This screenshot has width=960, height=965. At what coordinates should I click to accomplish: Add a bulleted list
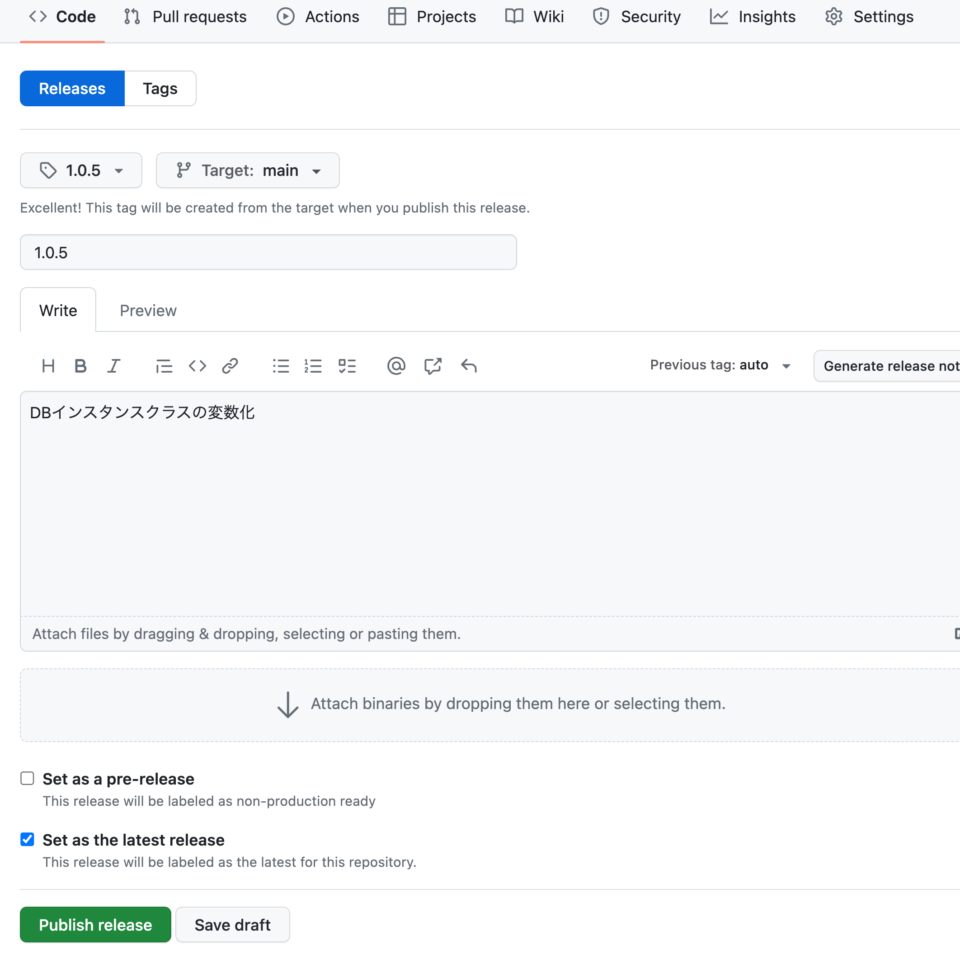(280, 365)
